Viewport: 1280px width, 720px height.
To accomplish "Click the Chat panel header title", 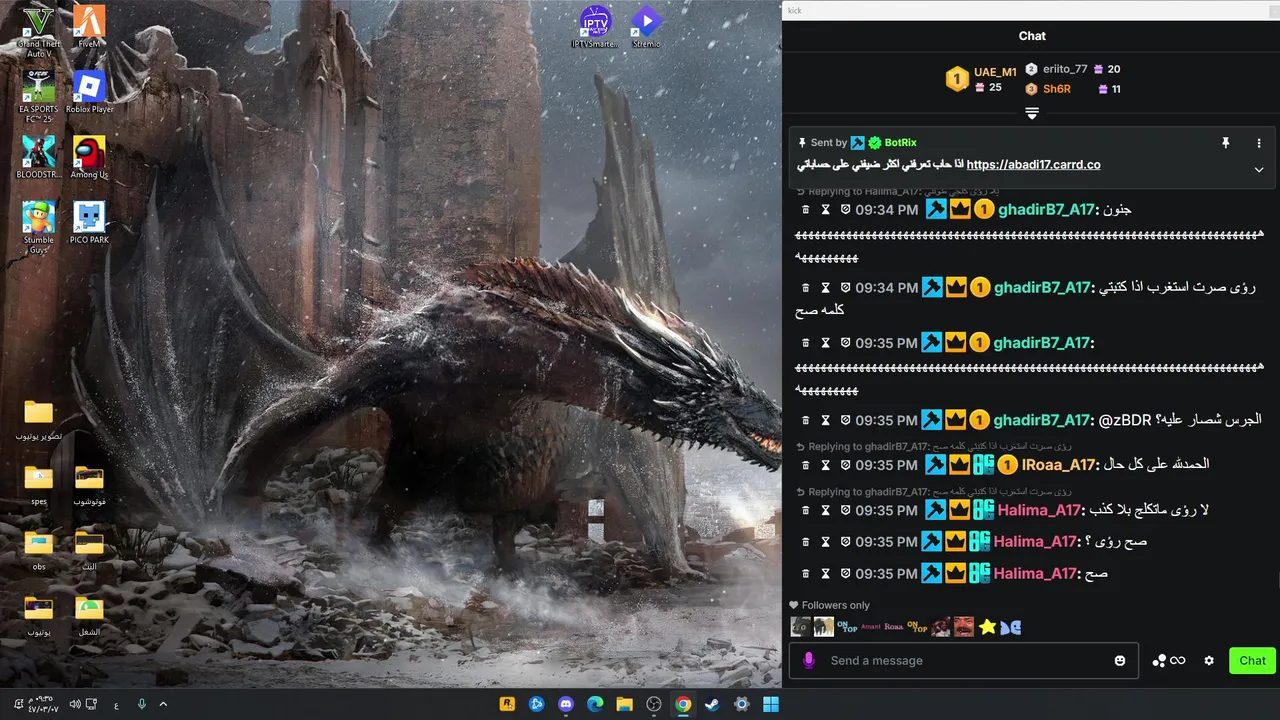I will [x=1032, y=36].
